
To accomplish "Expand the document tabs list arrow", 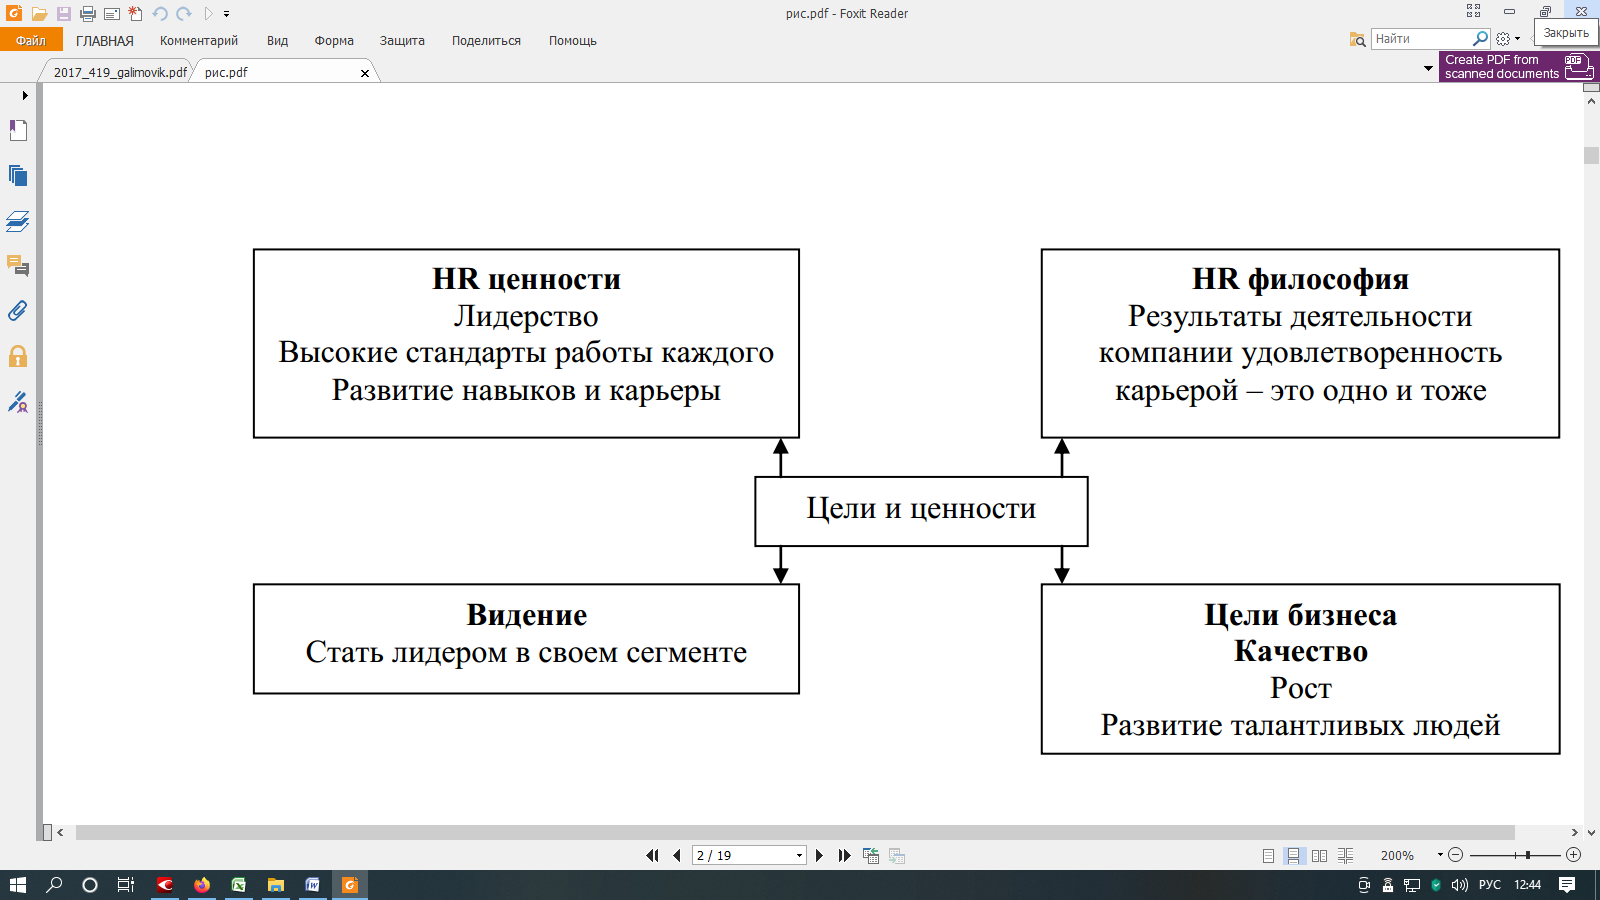I will 1428,68.
